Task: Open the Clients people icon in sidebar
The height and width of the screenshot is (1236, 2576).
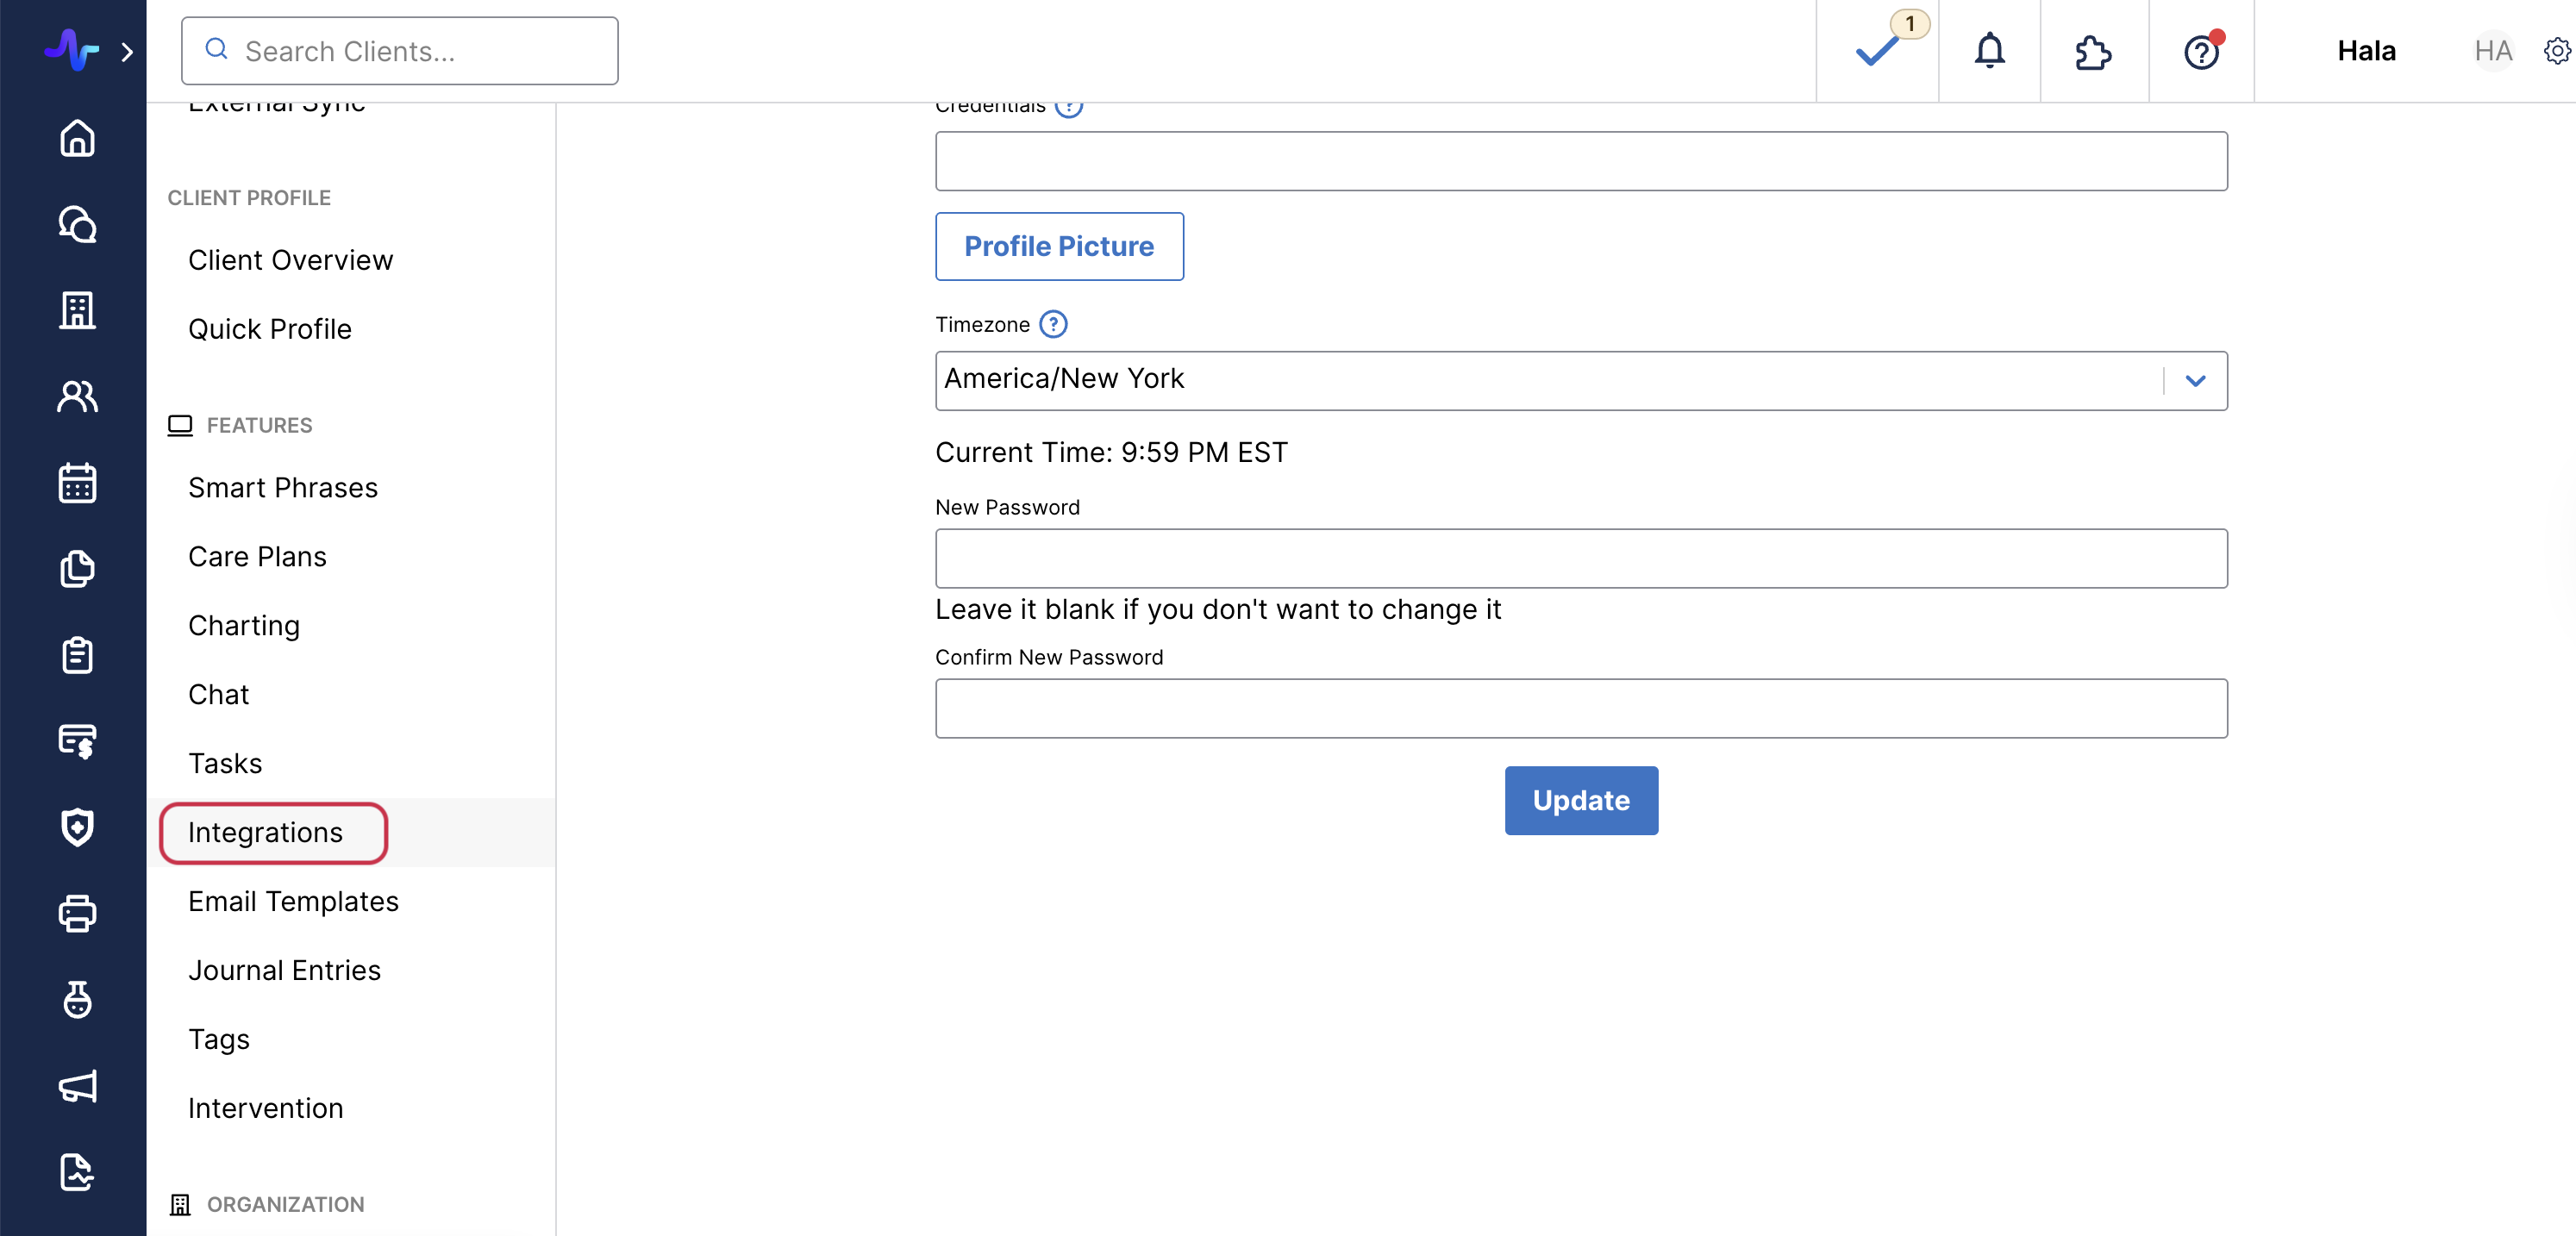Action: [77, 396]
